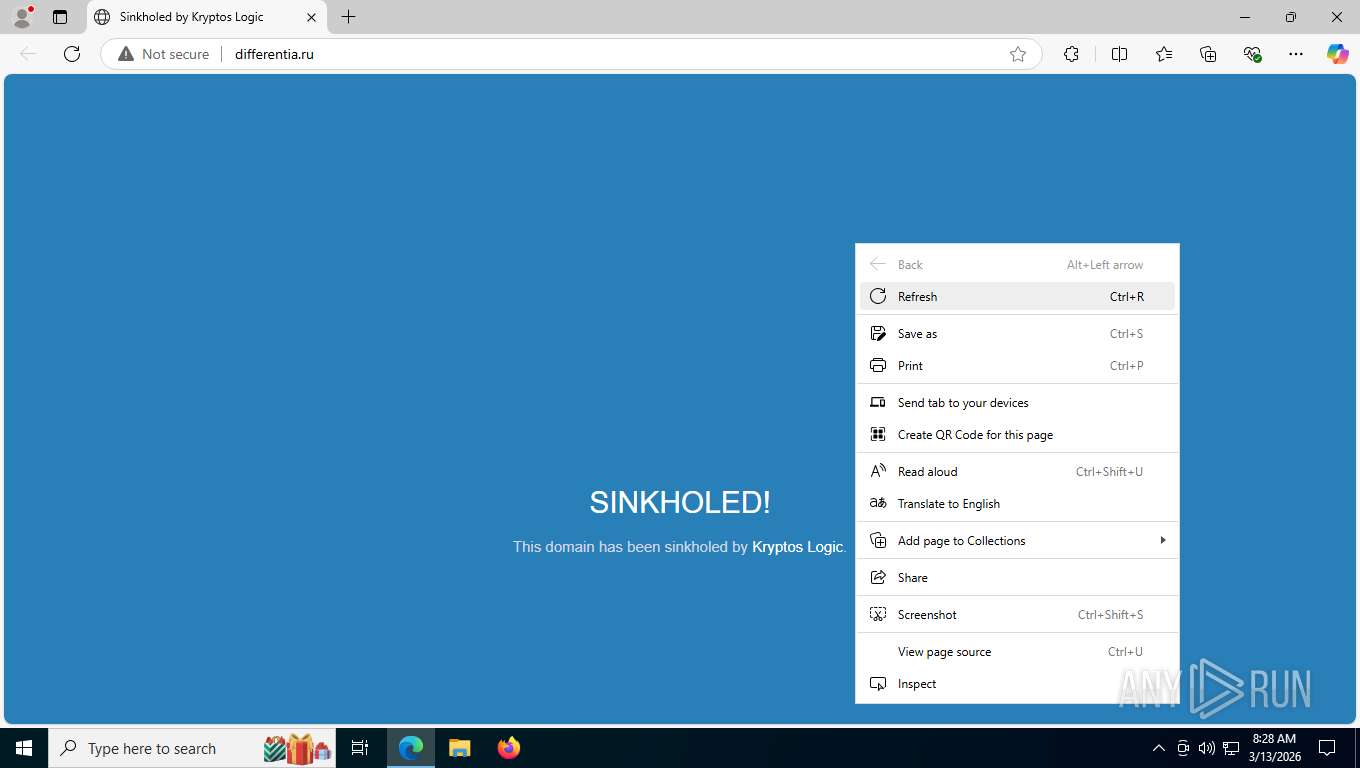Open the Collections toolbar icon
Image resolution: width=1360 pixels, height=768 pixels.
pyautogui.click(x=1208, y=54)
